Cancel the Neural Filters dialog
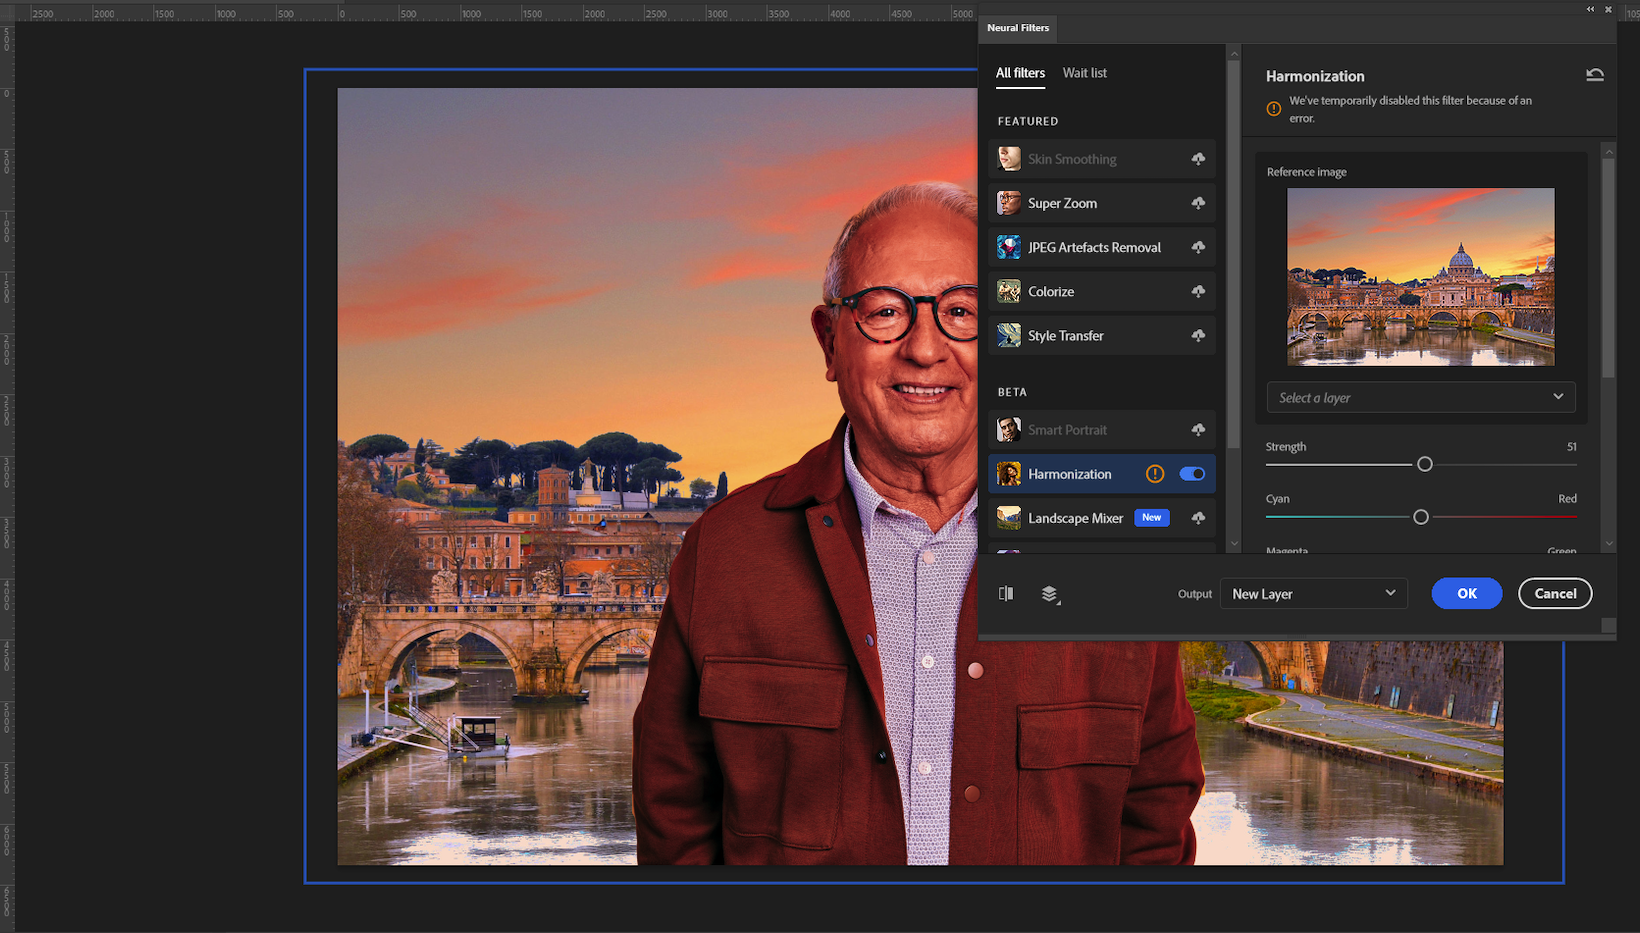 (x=1555, y=593)
